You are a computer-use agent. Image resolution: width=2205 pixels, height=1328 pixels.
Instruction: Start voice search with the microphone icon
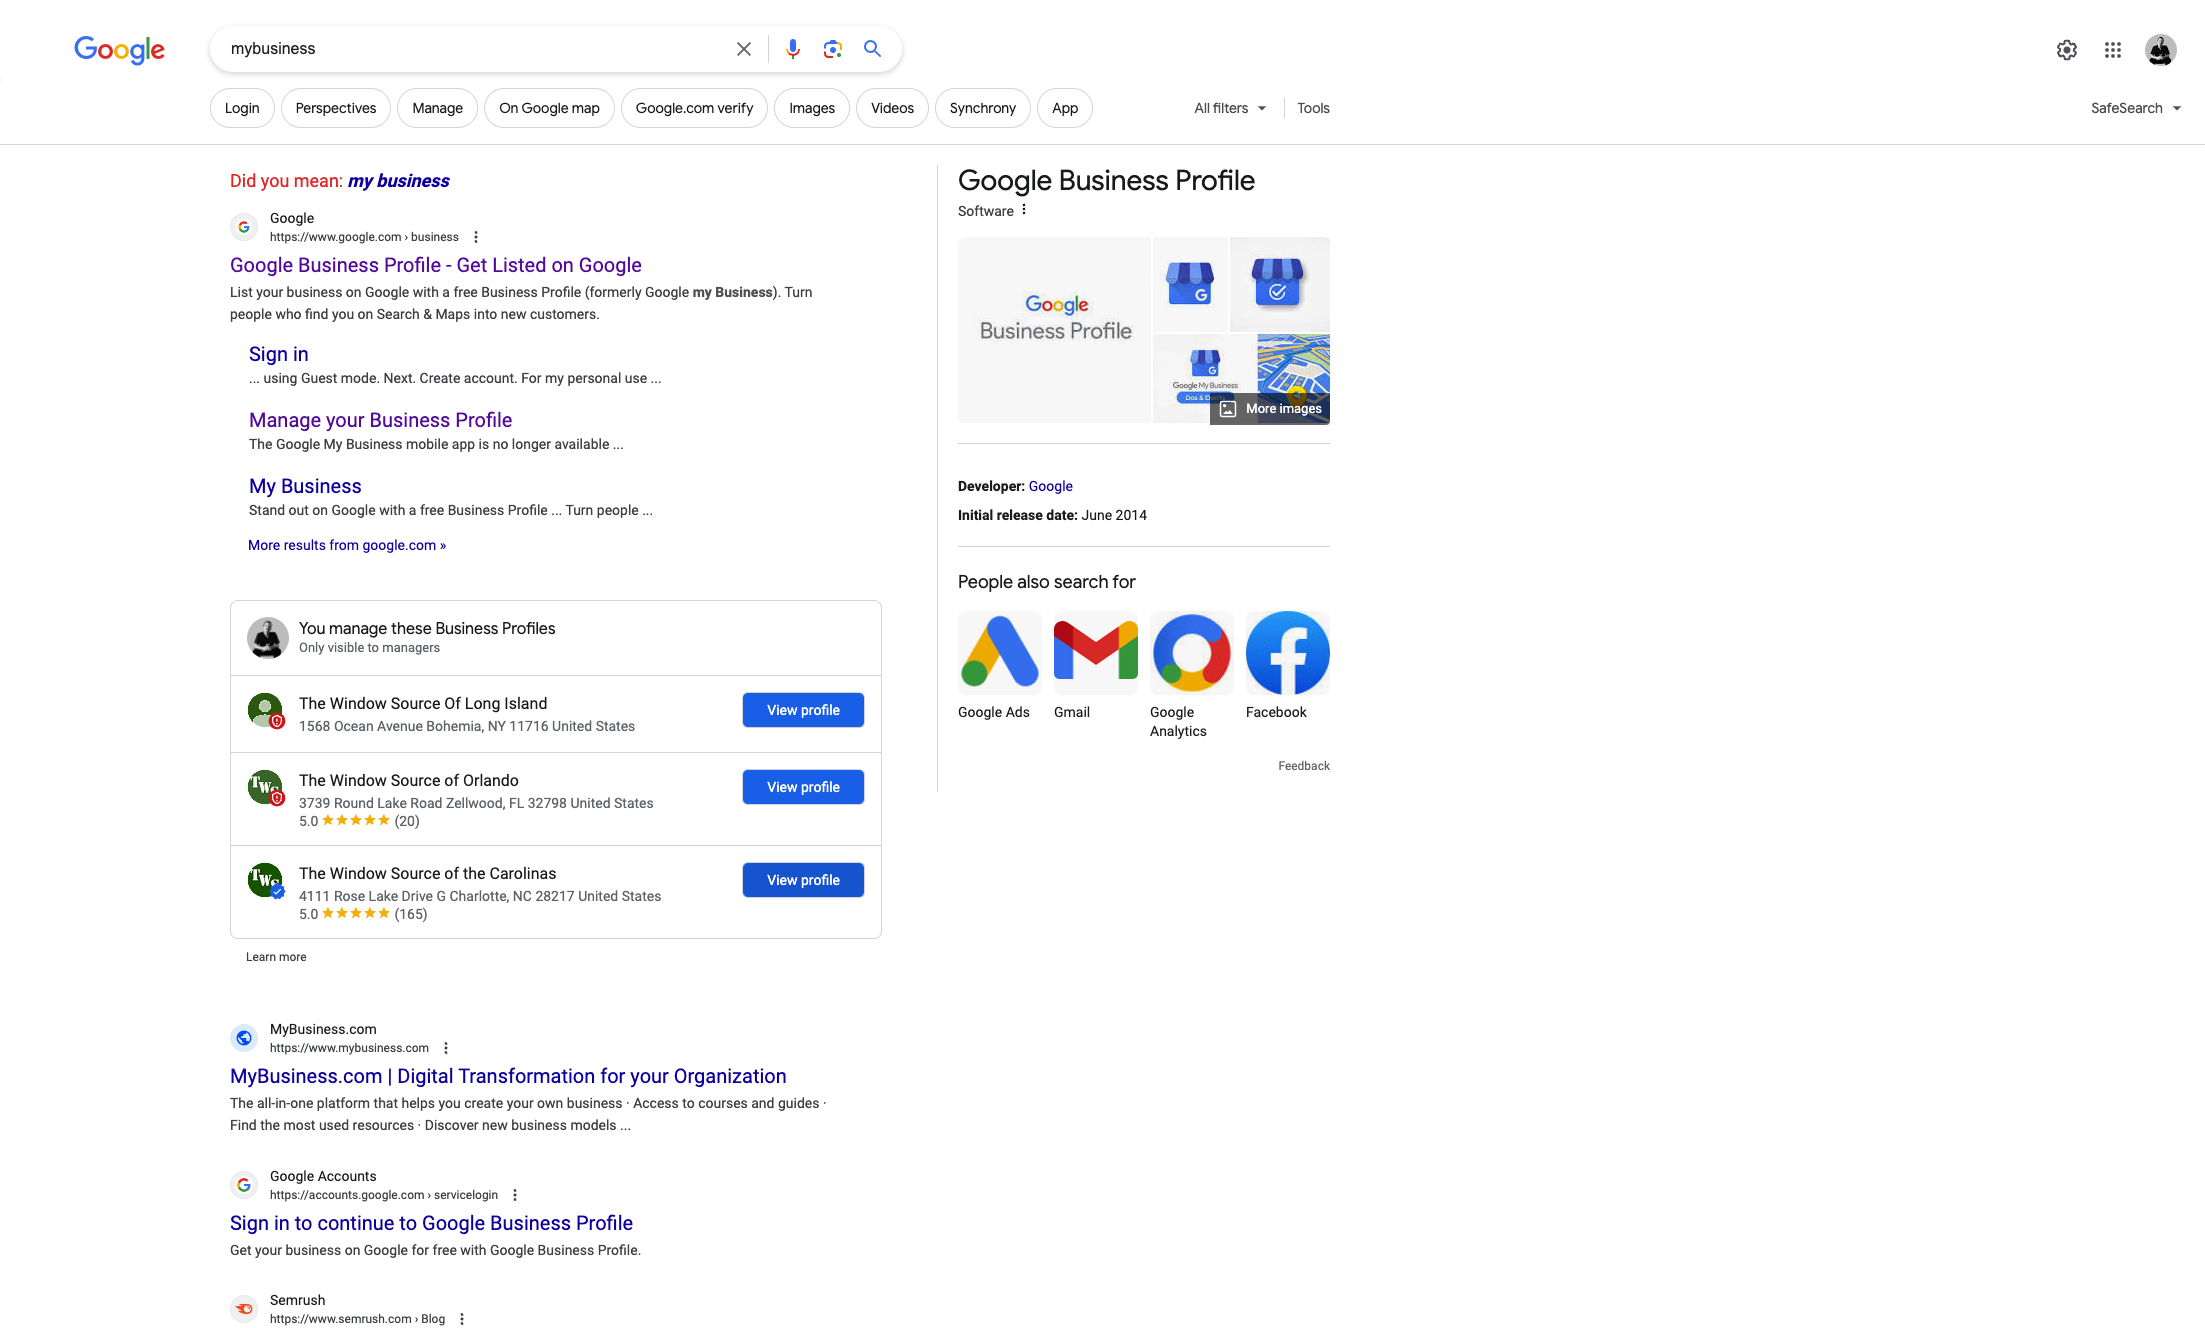[792, 49]
